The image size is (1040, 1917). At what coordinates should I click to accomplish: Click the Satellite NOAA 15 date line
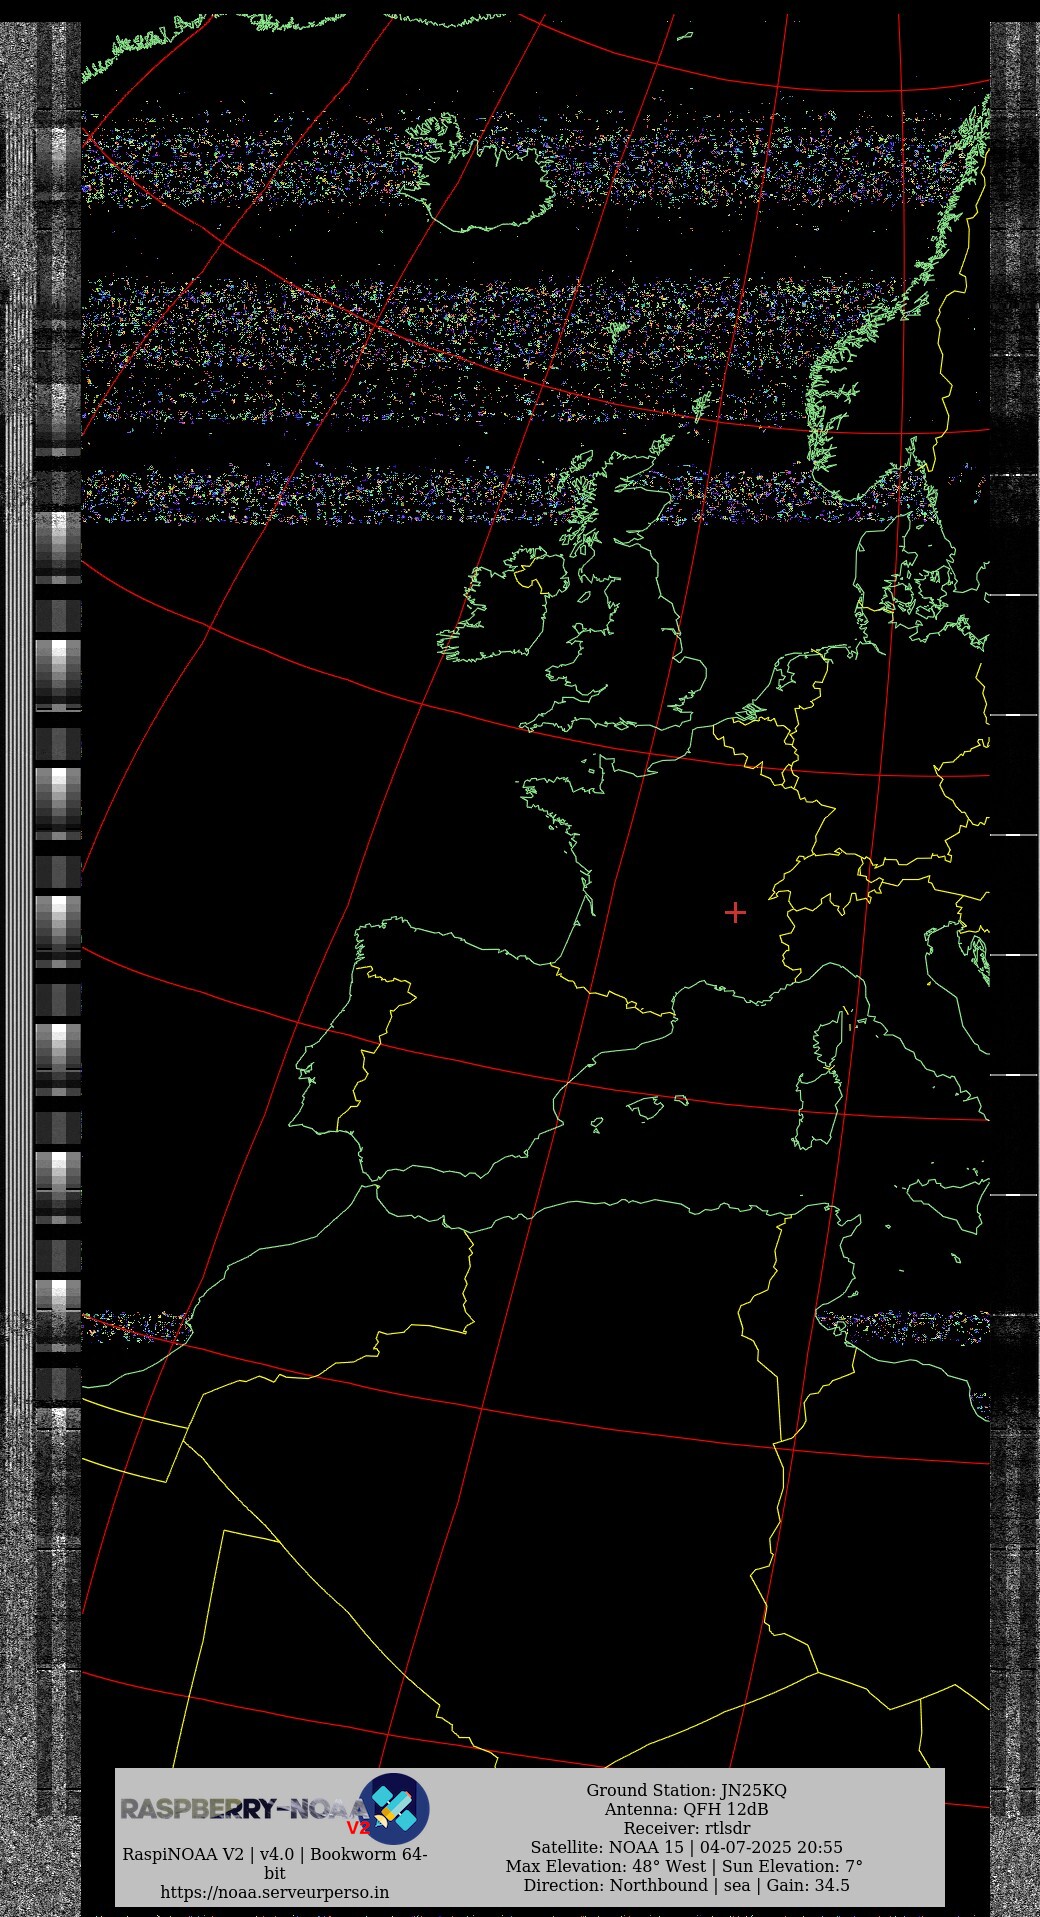[x=686, y=1847]
